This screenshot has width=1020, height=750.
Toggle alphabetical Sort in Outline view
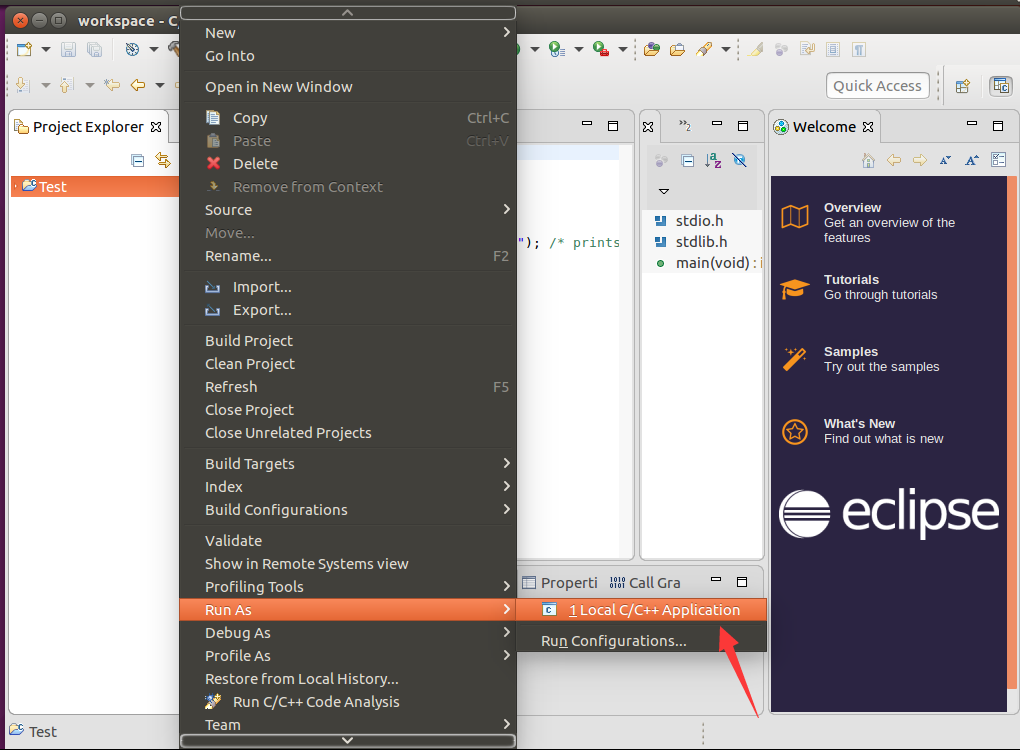click(x=713, y=161)
